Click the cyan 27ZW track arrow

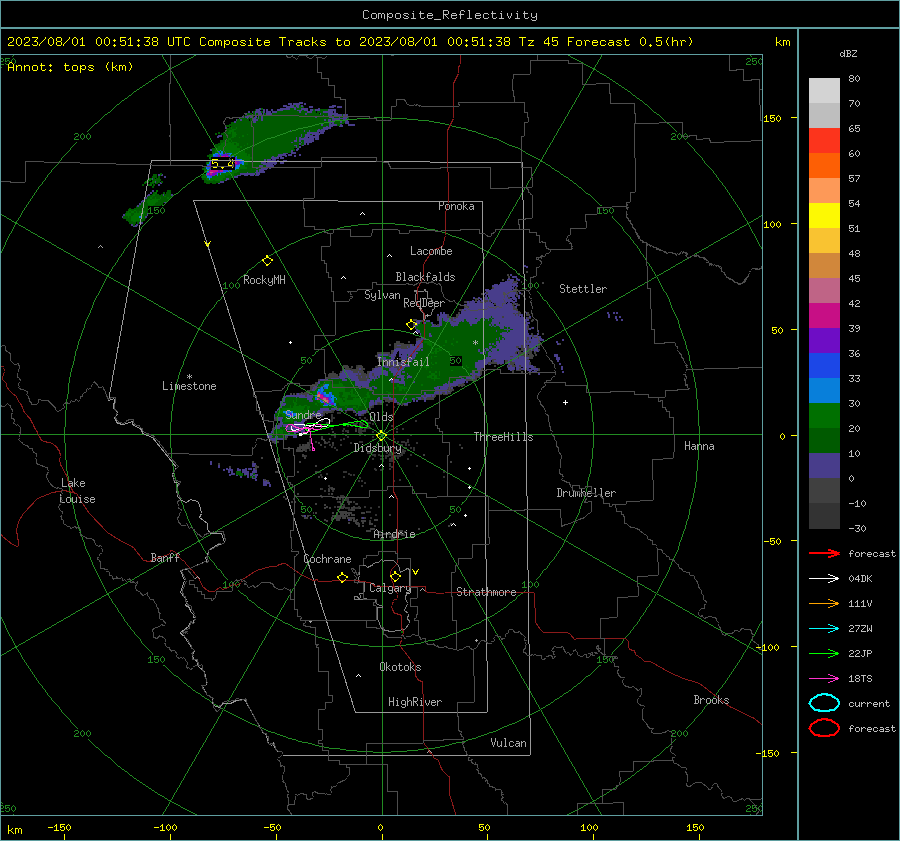click(824, 629)
